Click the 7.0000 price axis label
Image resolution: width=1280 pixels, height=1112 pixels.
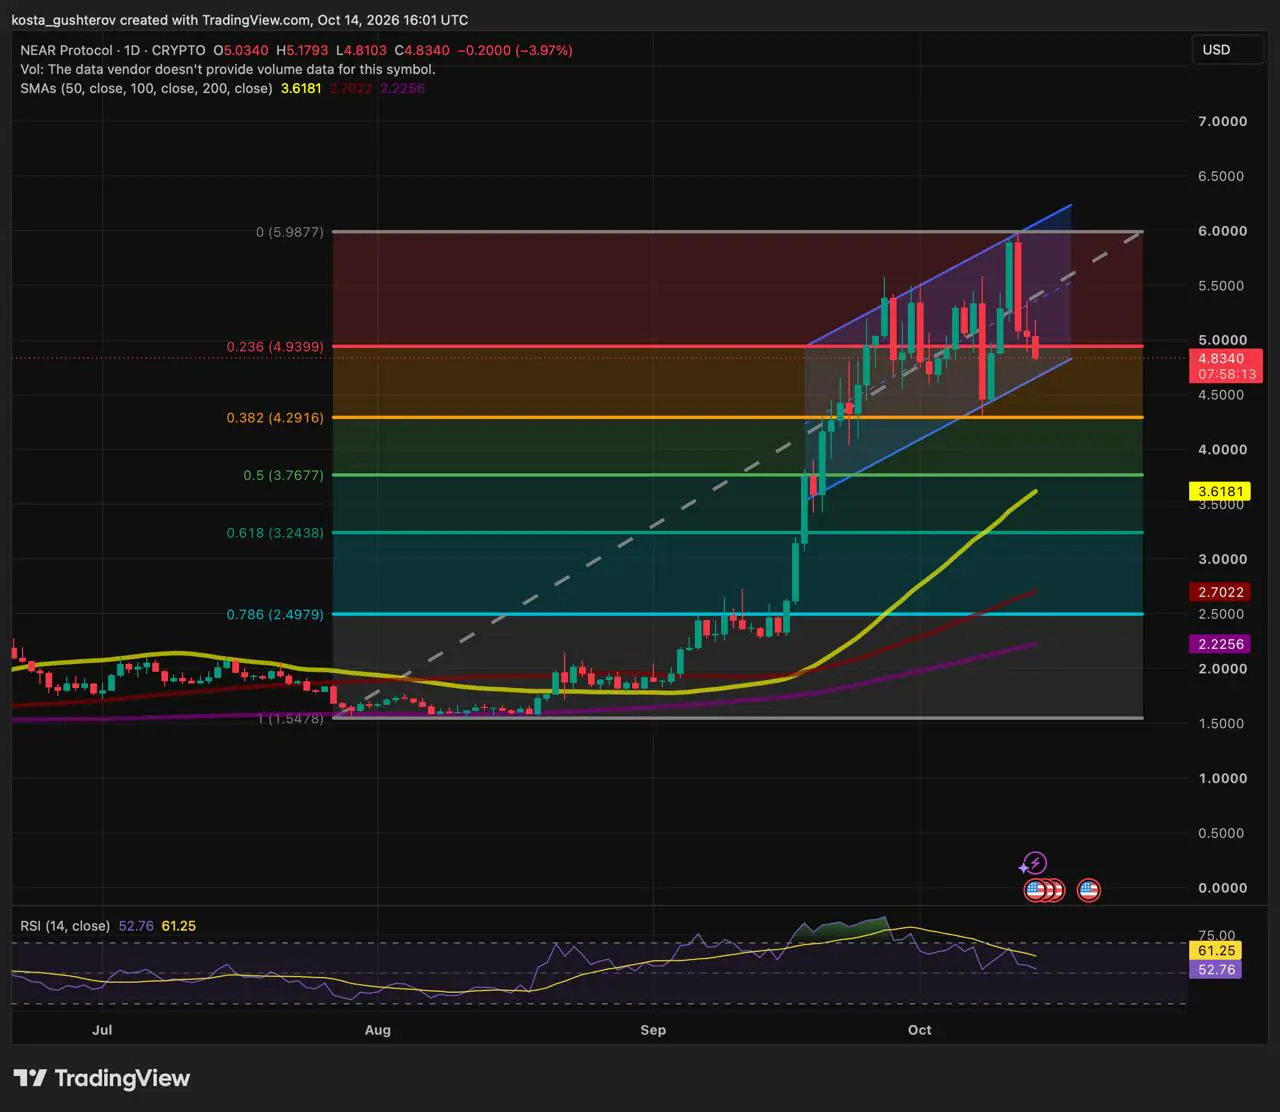pos(1223,121)
